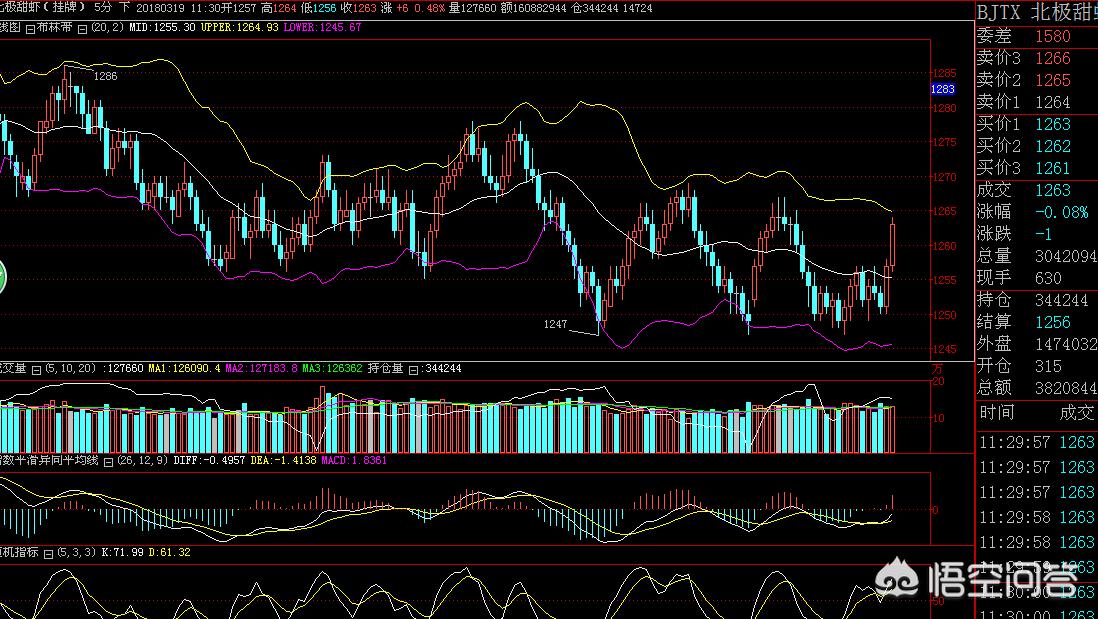Click the 开仓 315 value

[x=1048, y=366]
